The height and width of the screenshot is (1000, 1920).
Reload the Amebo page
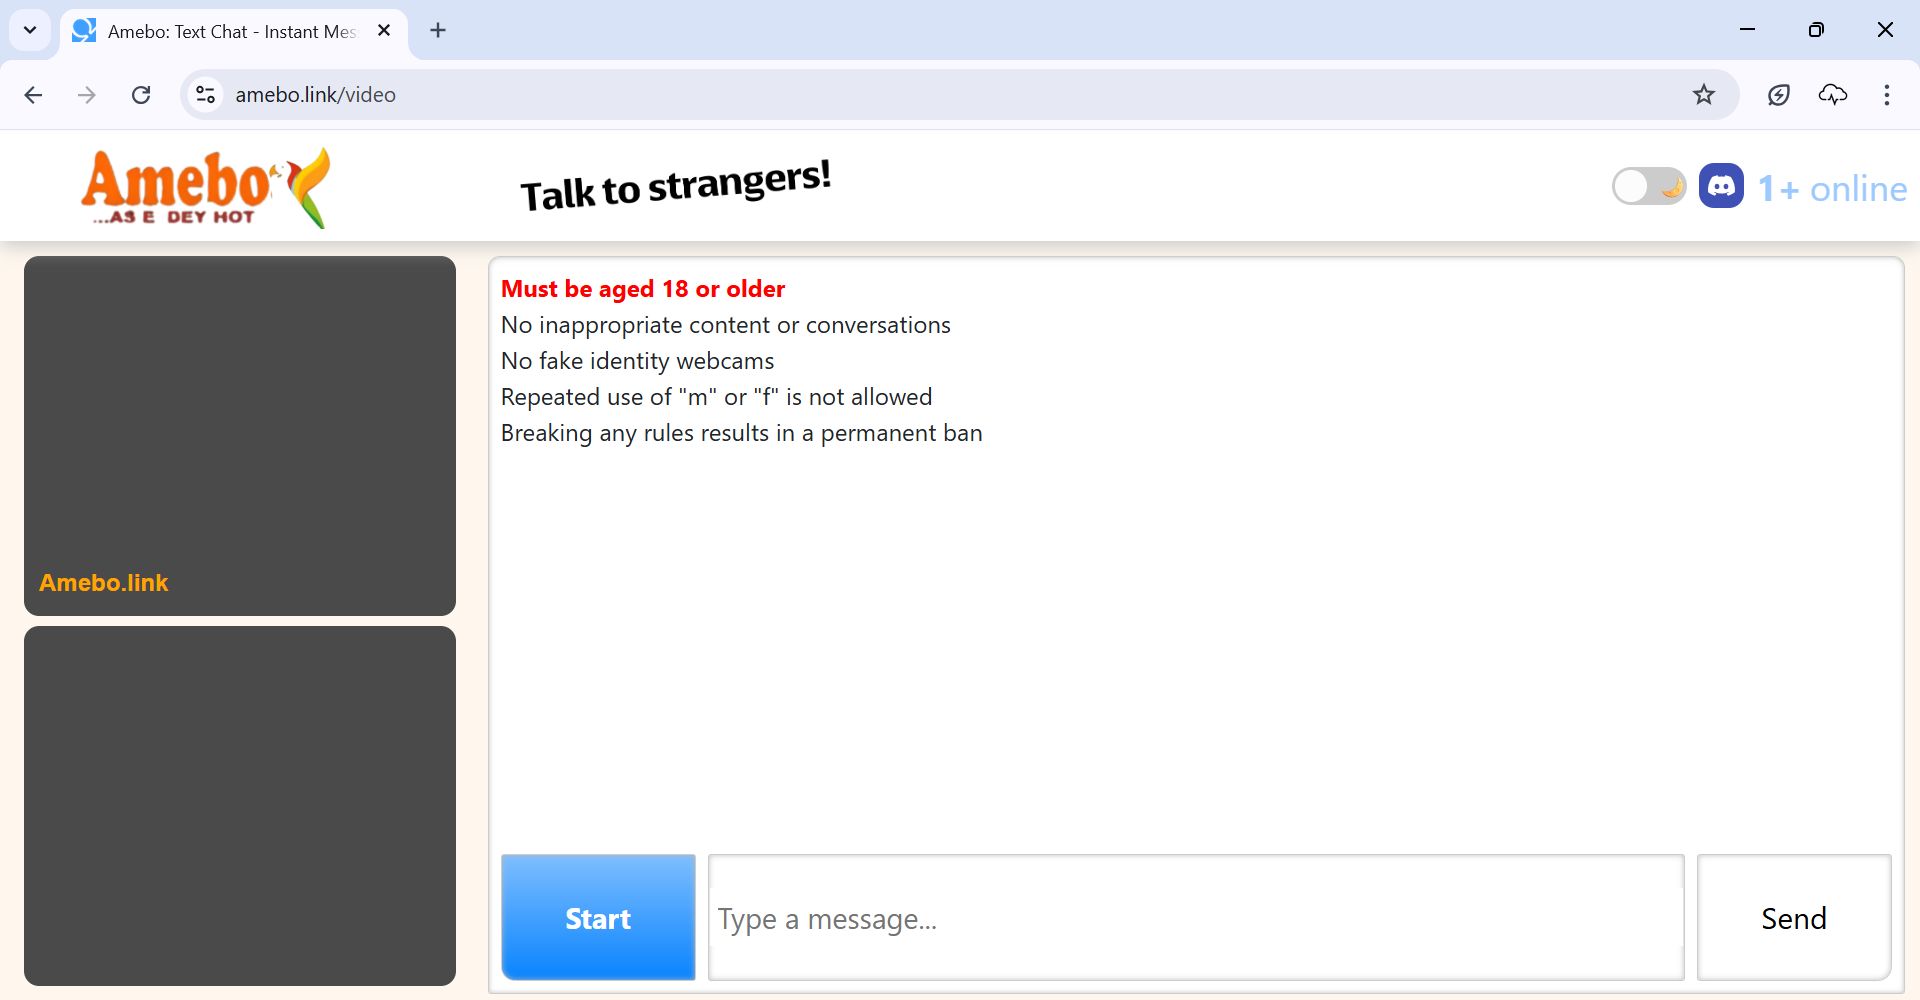point(141,95)
